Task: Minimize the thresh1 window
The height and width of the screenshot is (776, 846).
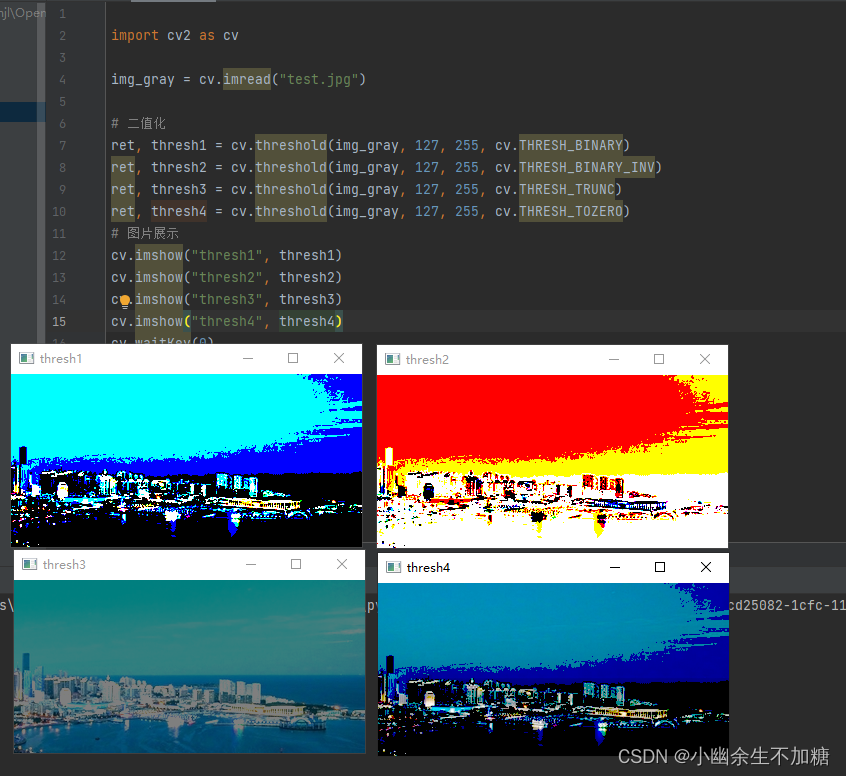Action: [x=248, y=358]
